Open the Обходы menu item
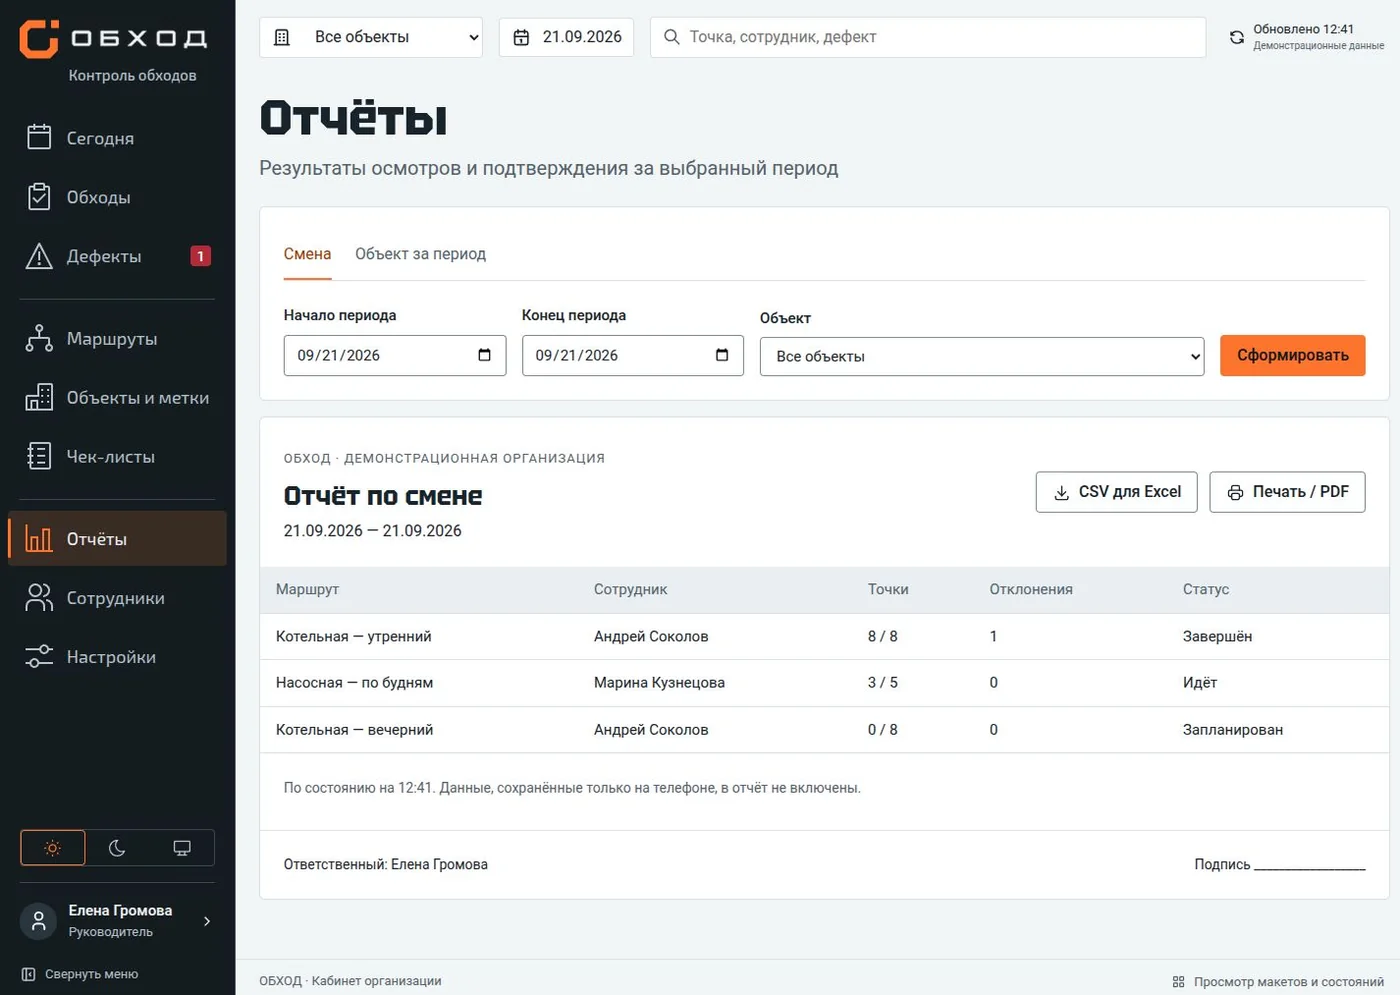This screenshot has height=995, width=1400. 117,196
